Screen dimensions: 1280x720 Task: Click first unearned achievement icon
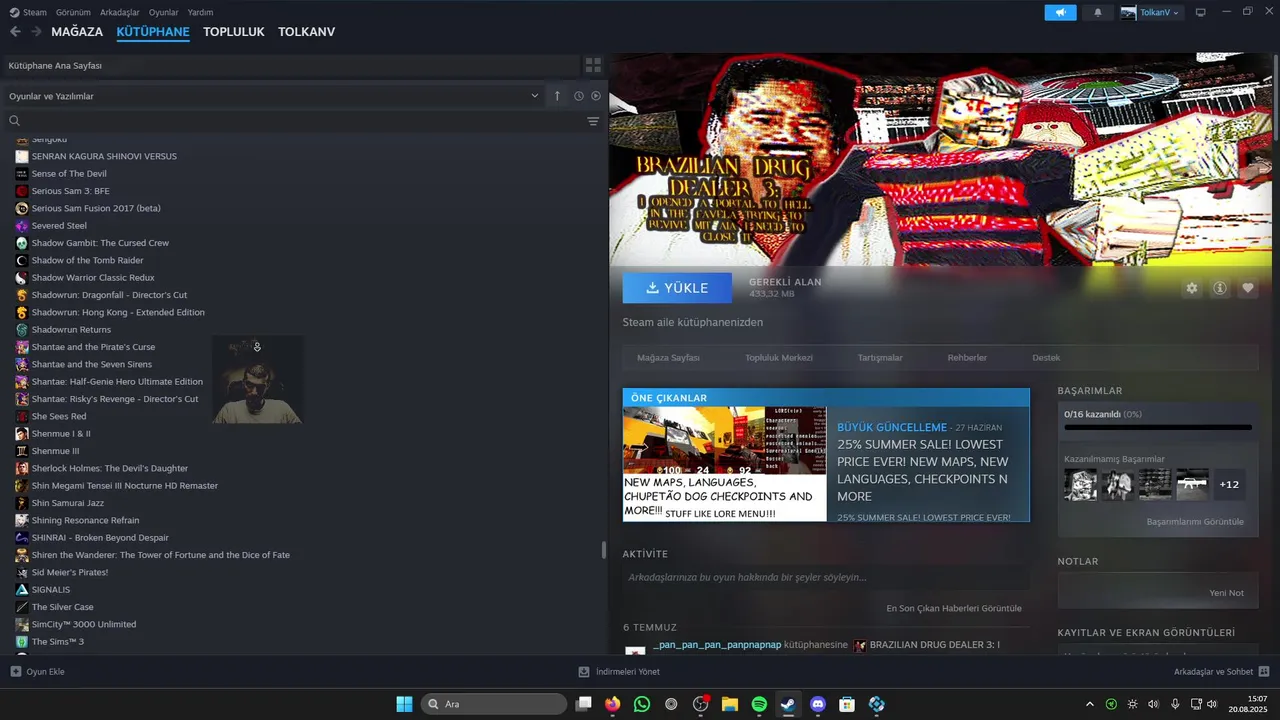(x=1080, y=484)
